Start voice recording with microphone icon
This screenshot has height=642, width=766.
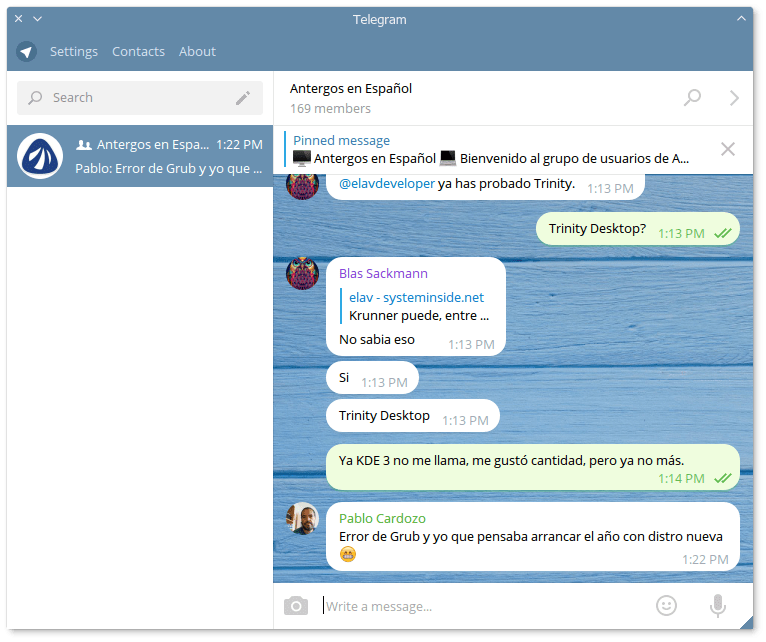pyautogui.click(x=718, y=605)
